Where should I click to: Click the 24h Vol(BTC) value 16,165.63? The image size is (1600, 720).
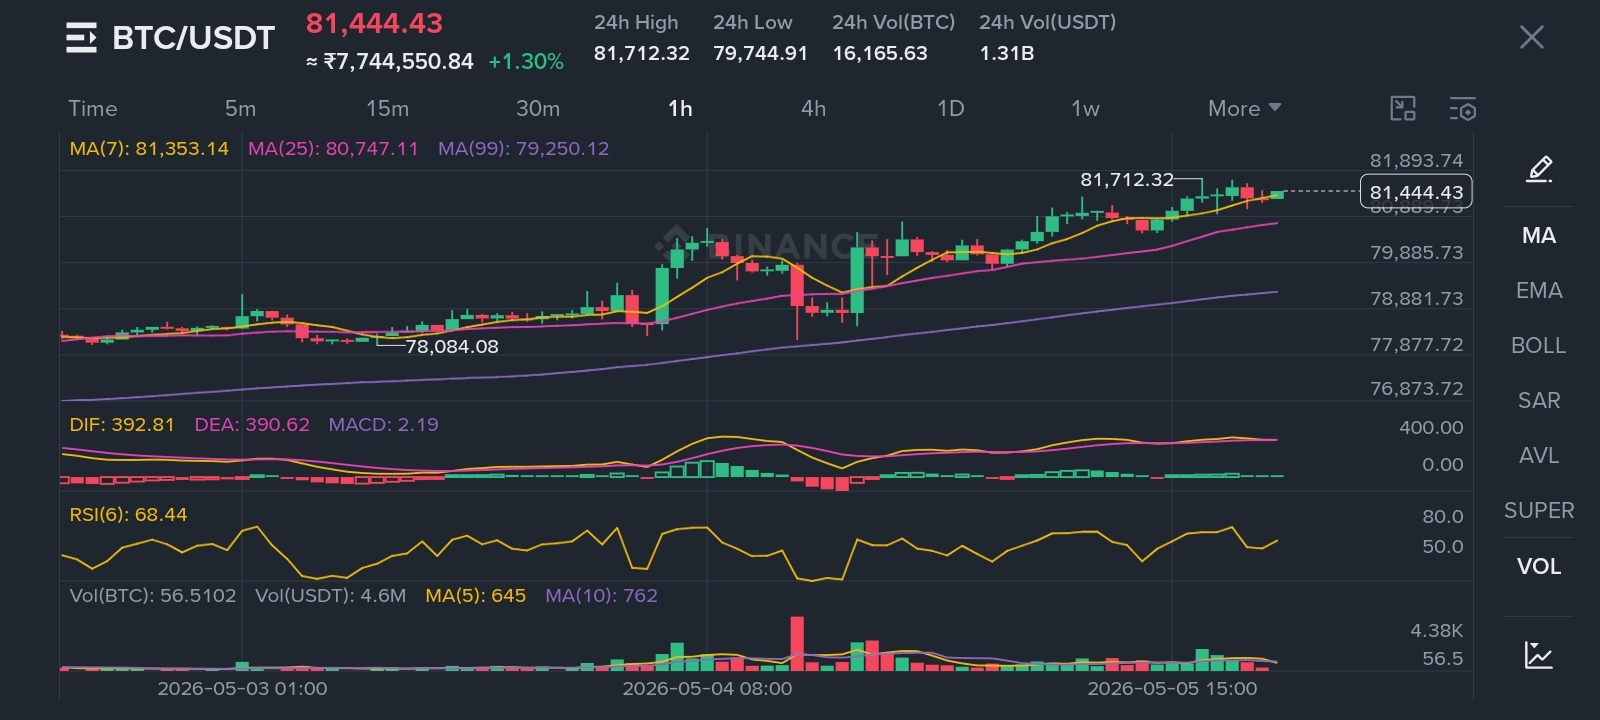[x=880, y=53]
